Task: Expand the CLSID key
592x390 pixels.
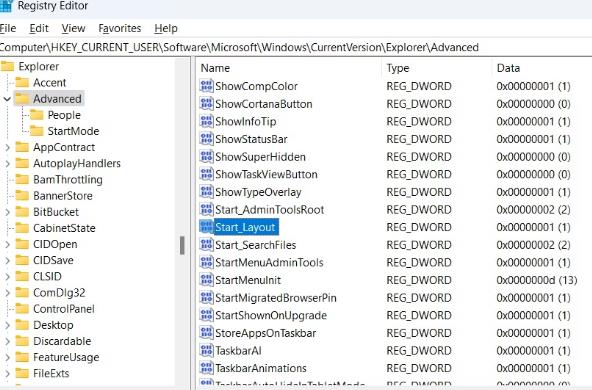Action: [7, 276]
